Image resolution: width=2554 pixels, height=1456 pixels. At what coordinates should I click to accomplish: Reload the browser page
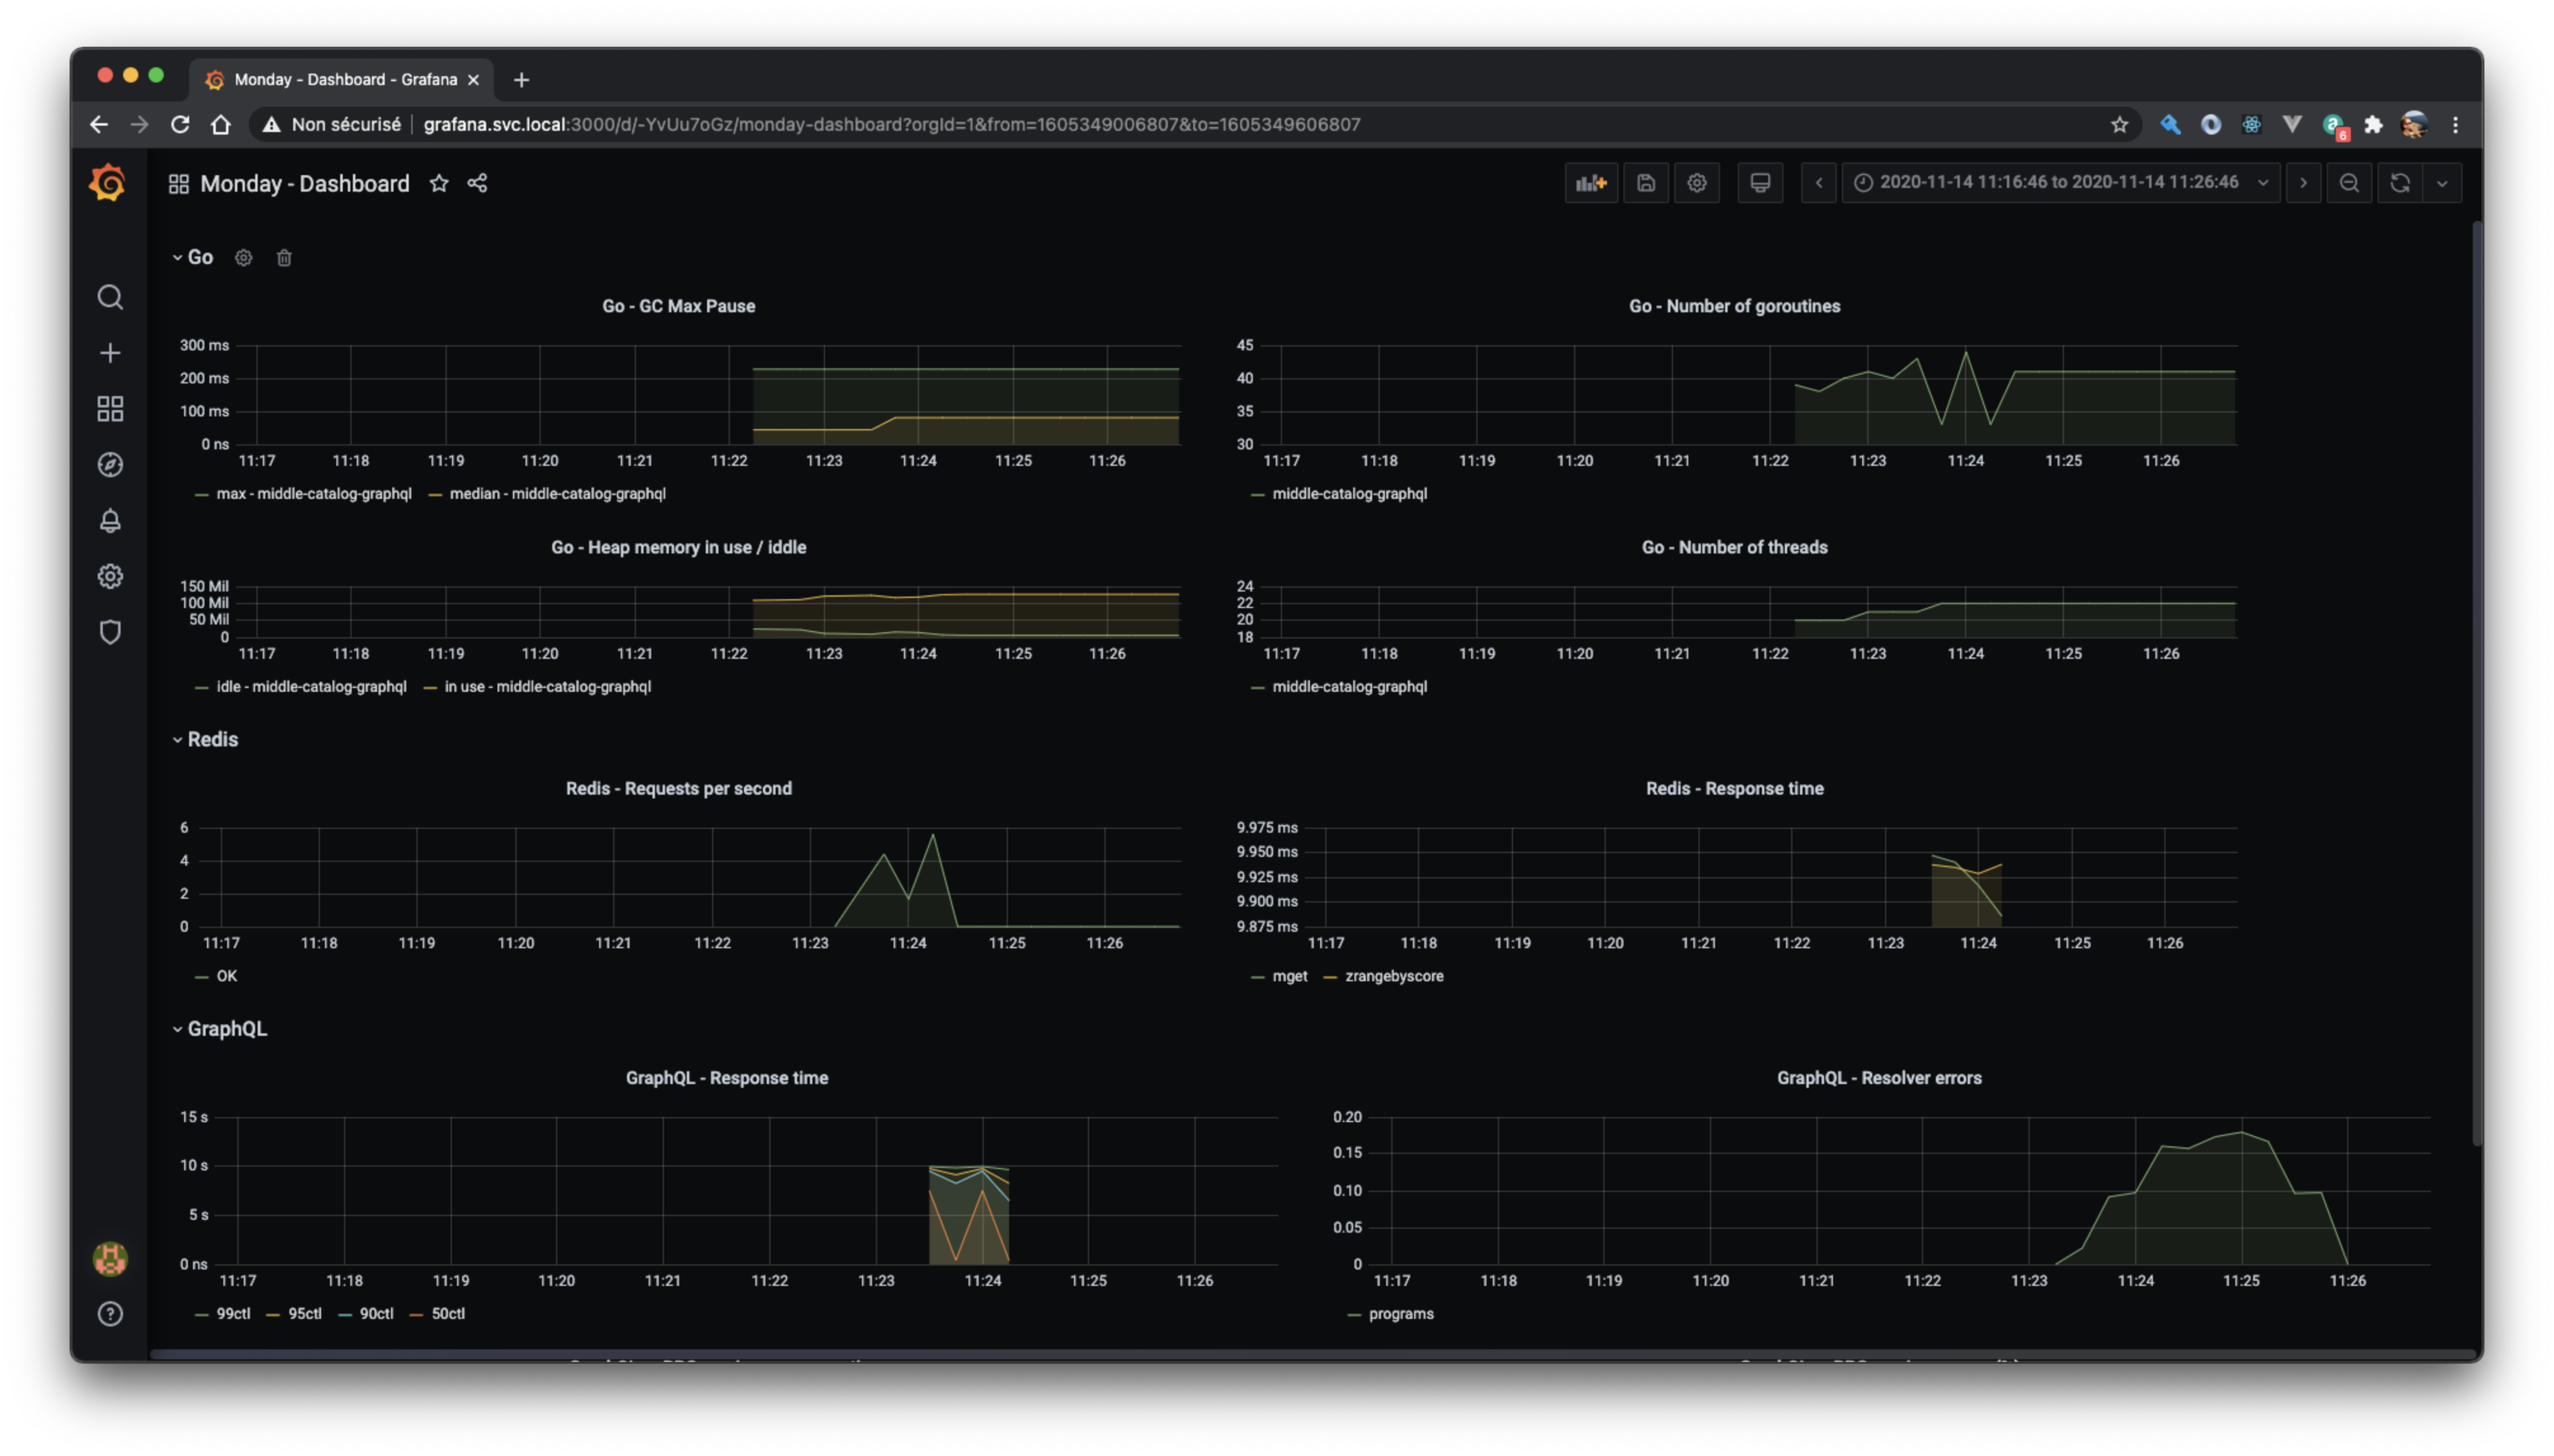click(x=180, y=125)
